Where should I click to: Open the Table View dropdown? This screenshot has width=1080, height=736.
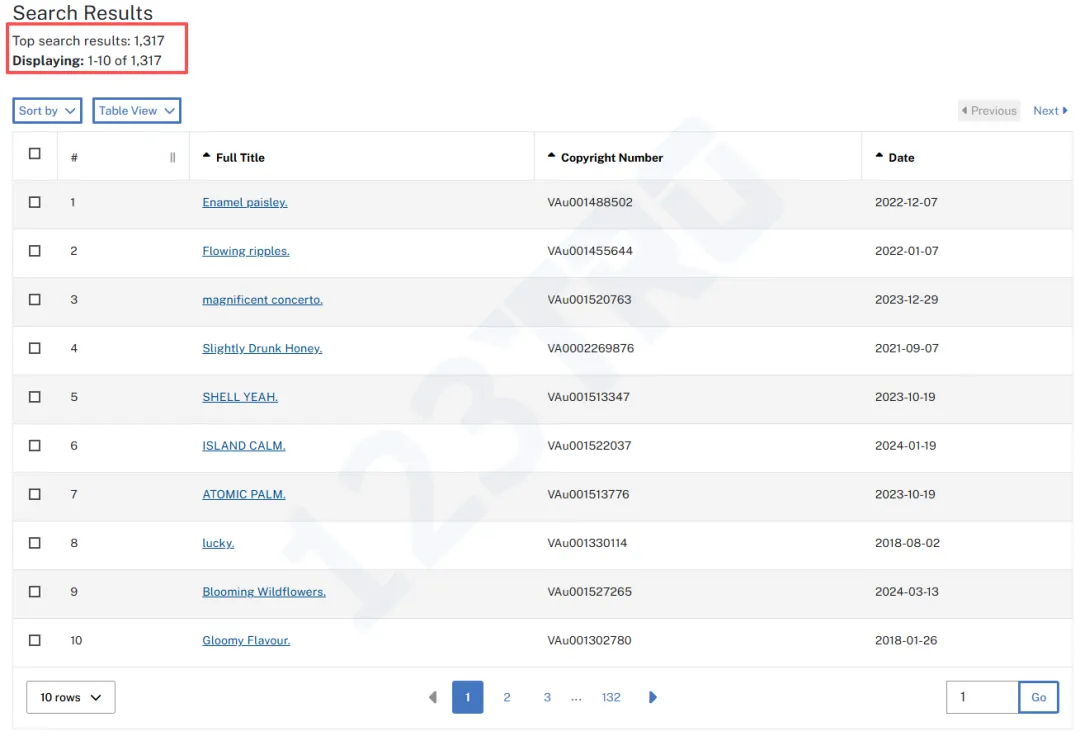[x=136, y=111]
